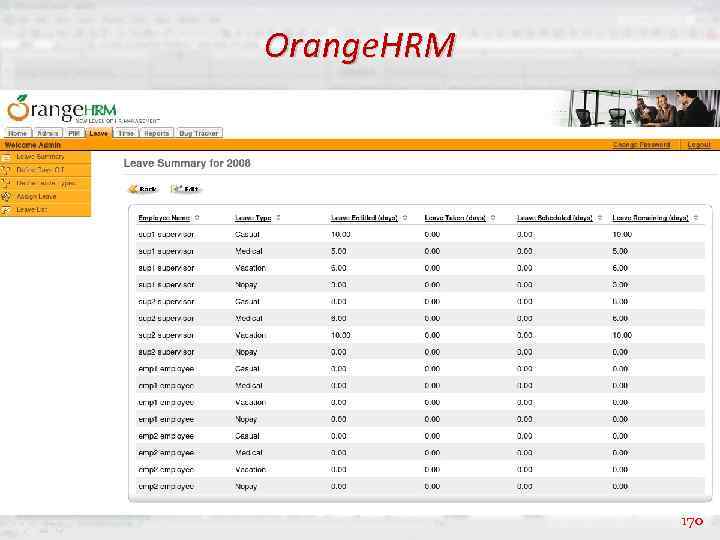This screenshot has width=720, height=540.
Task: Click sort icon beside Leave Scheduled (days)
Action: 599,218
